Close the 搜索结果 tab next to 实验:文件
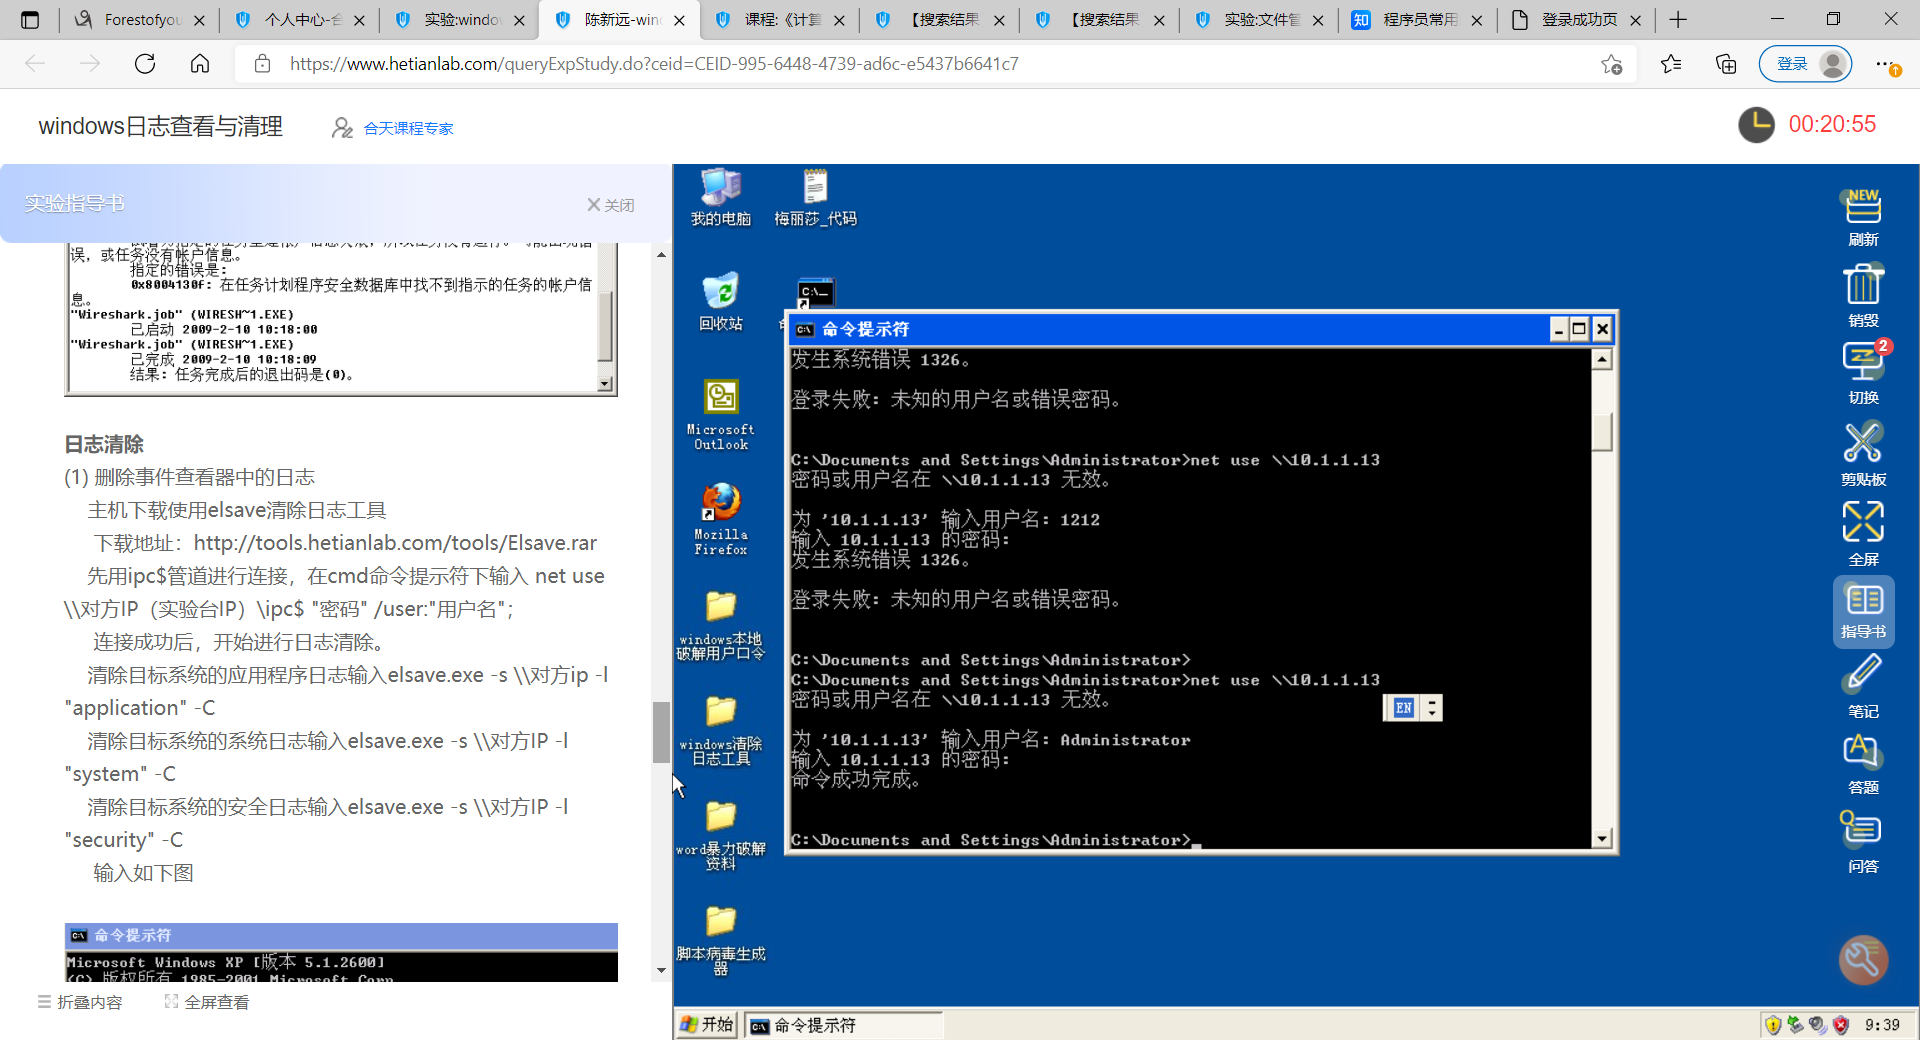The height and width of the screenshot is (1040, 1920). tap(1159, 20)
